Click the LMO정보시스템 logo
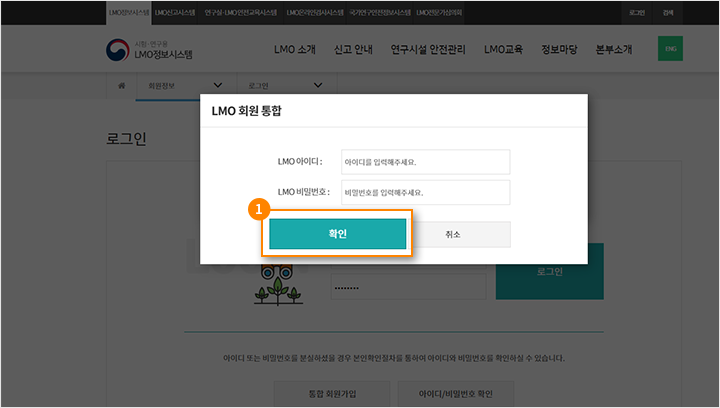 click(x=149, y=50)
